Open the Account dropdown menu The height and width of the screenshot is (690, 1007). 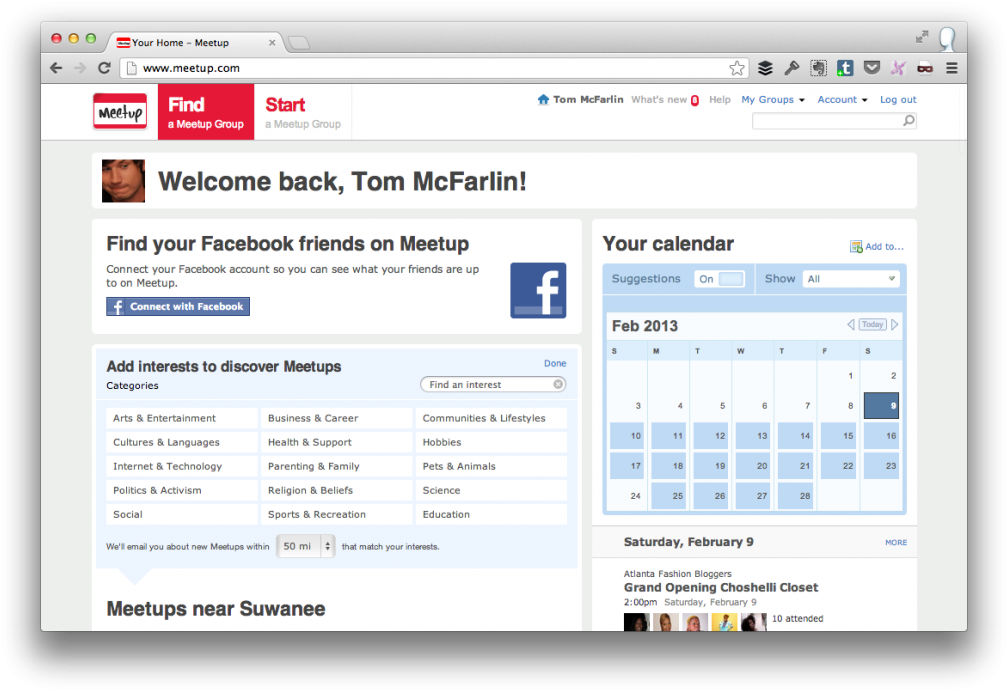coord(842,100)
